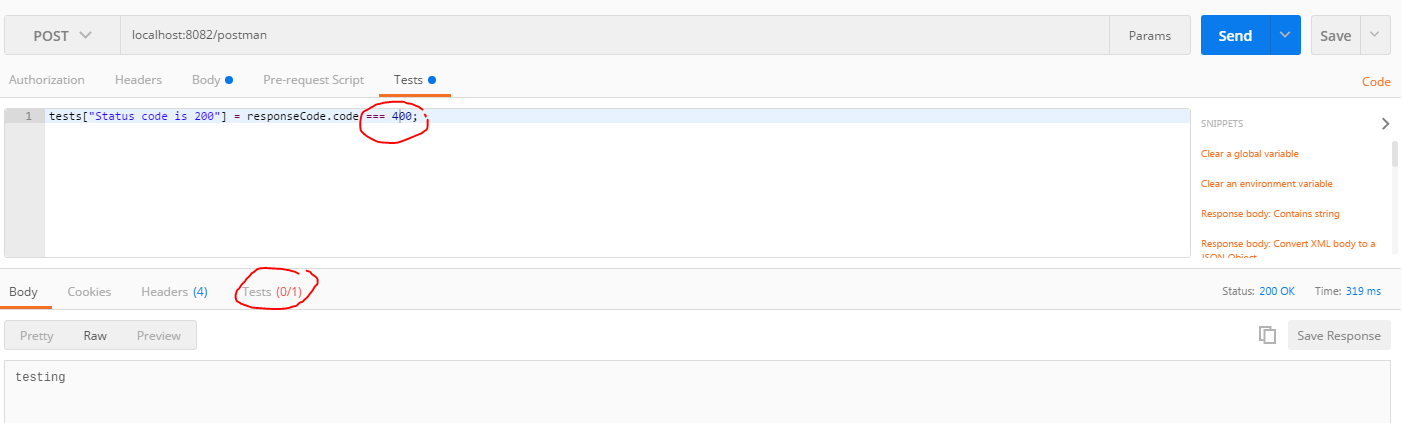
Task: Open the POST method dropdown
Action: pos(62,35)
